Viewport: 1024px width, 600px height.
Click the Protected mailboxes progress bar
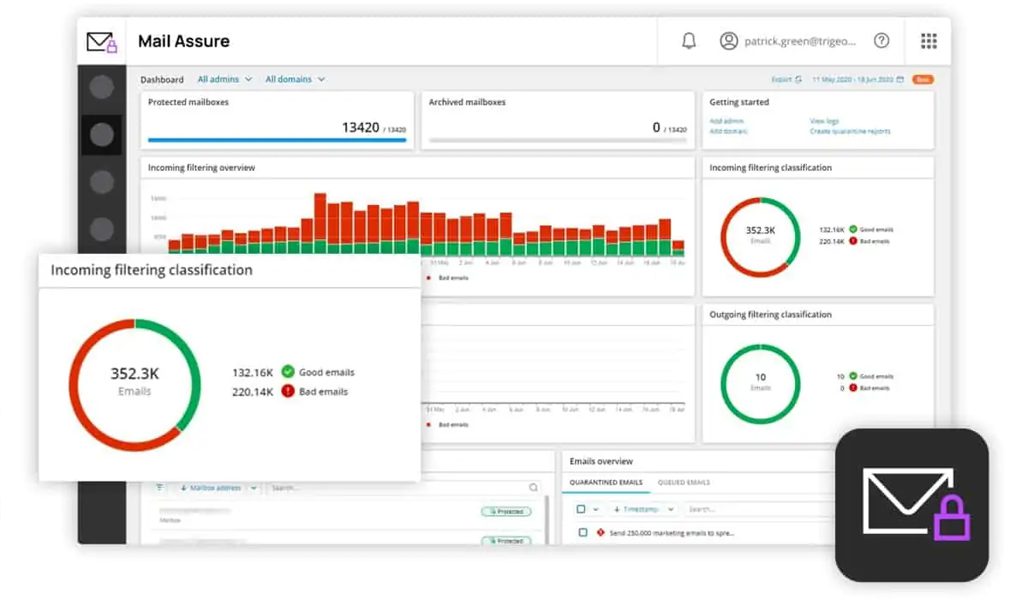click(x=277, y=140)
